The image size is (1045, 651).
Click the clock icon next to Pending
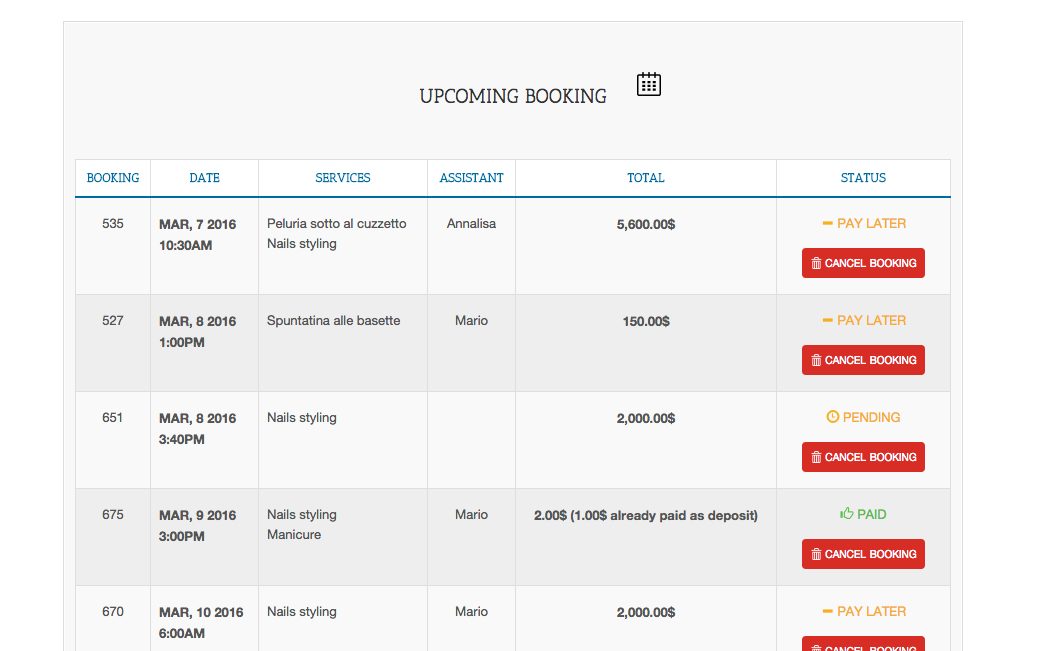(832, 417)
